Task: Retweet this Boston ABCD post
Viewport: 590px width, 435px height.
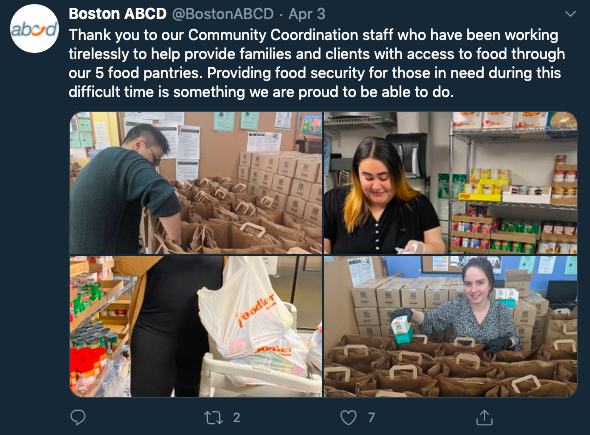Action: [x=213, y=418]
